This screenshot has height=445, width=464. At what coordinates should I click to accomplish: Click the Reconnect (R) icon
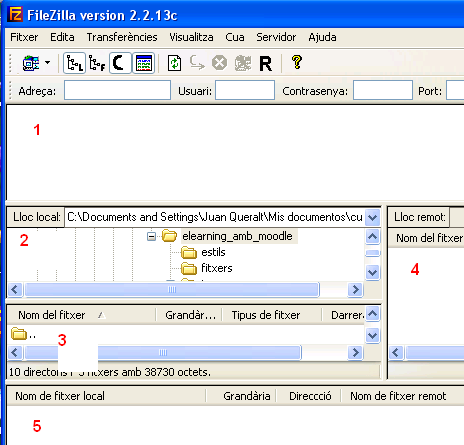[x=266, y=64]
